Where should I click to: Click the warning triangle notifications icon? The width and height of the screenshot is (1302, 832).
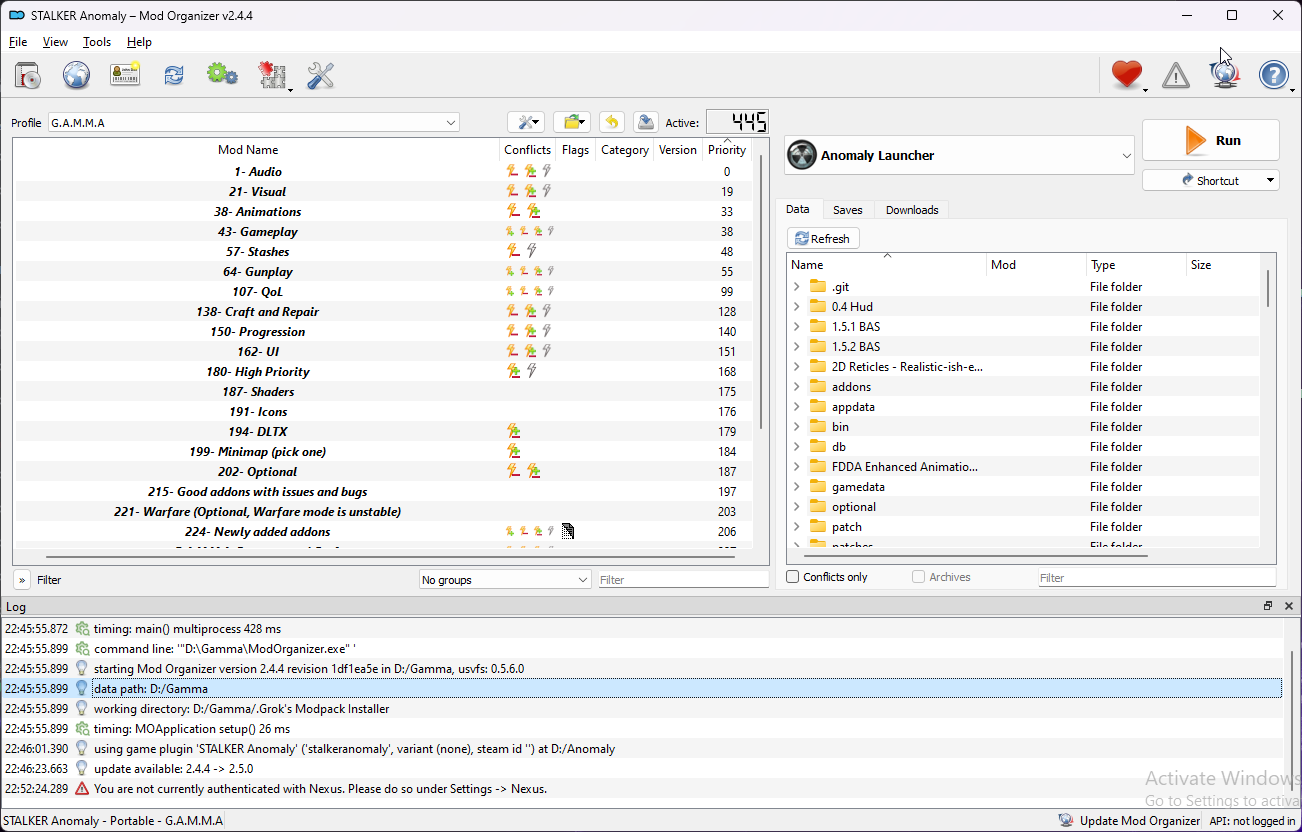tap(1176, 75)
